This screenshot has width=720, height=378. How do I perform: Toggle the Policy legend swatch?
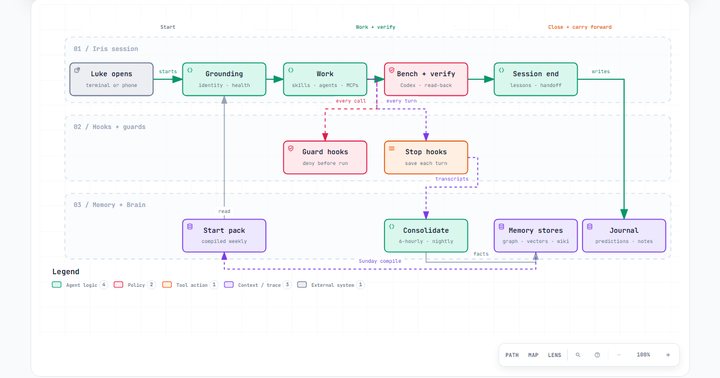(x=118, y=285)
